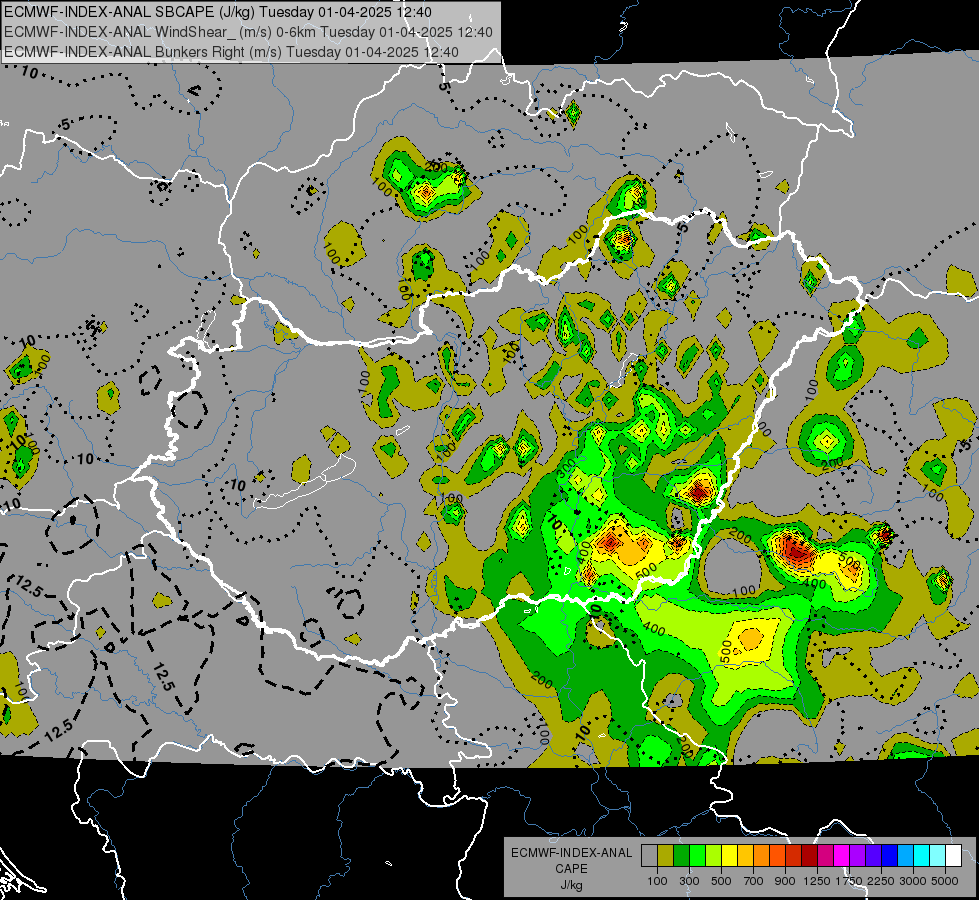Select the pure blue legend swatch
The height and width of the screenshot is (900, 979).
point(890,856)
